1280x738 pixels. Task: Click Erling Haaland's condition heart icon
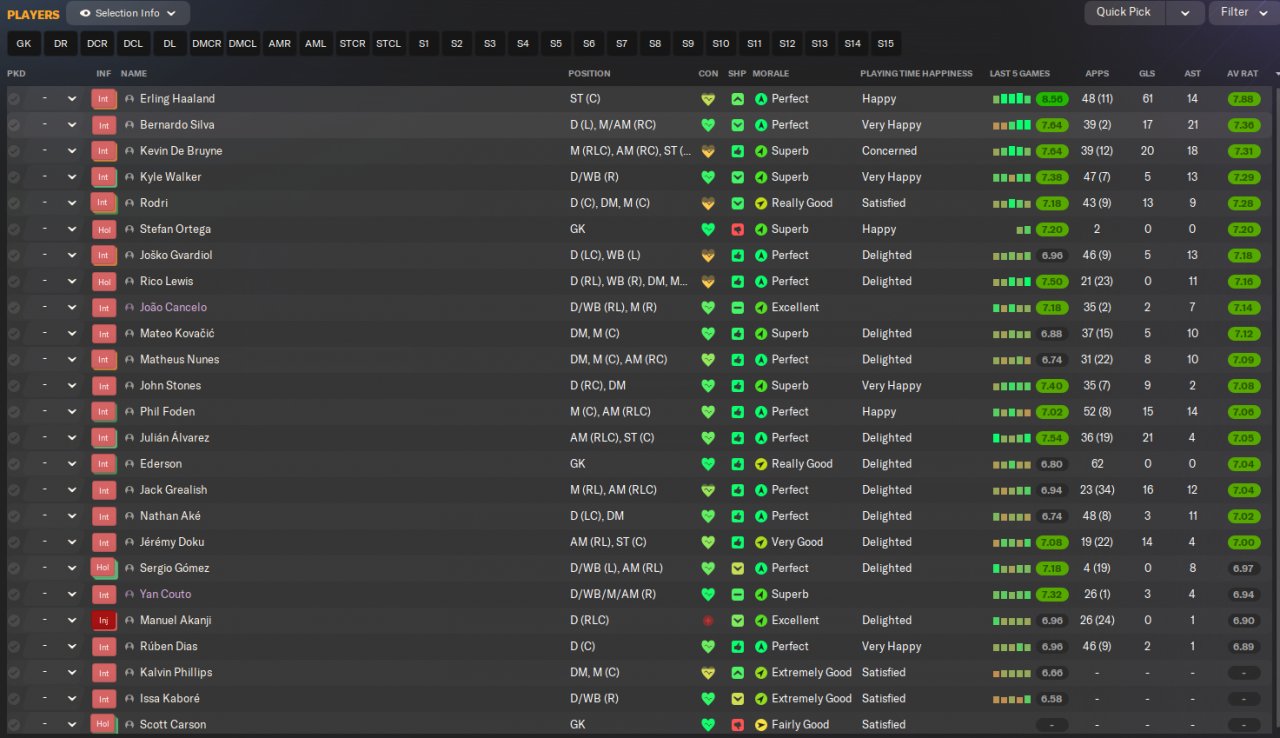point(708,99)
